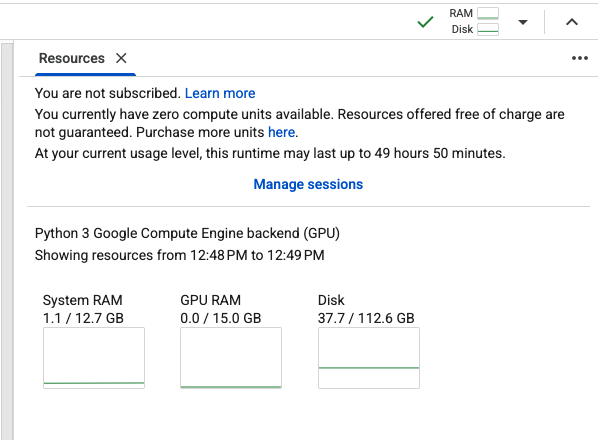The height and width of the screenshot is (440, 598).
Task: Open the Learn more link
Action: tap(220, 93)
